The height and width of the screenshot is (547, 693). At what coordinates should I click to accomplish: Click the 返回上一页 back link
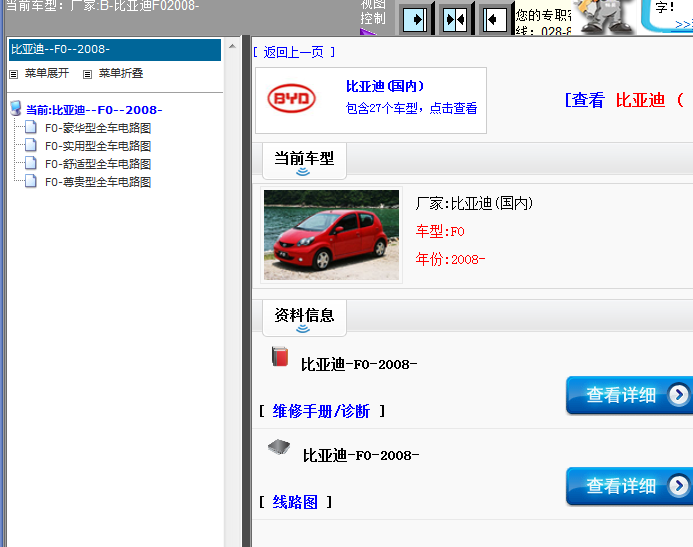click(x=293, y=53)
